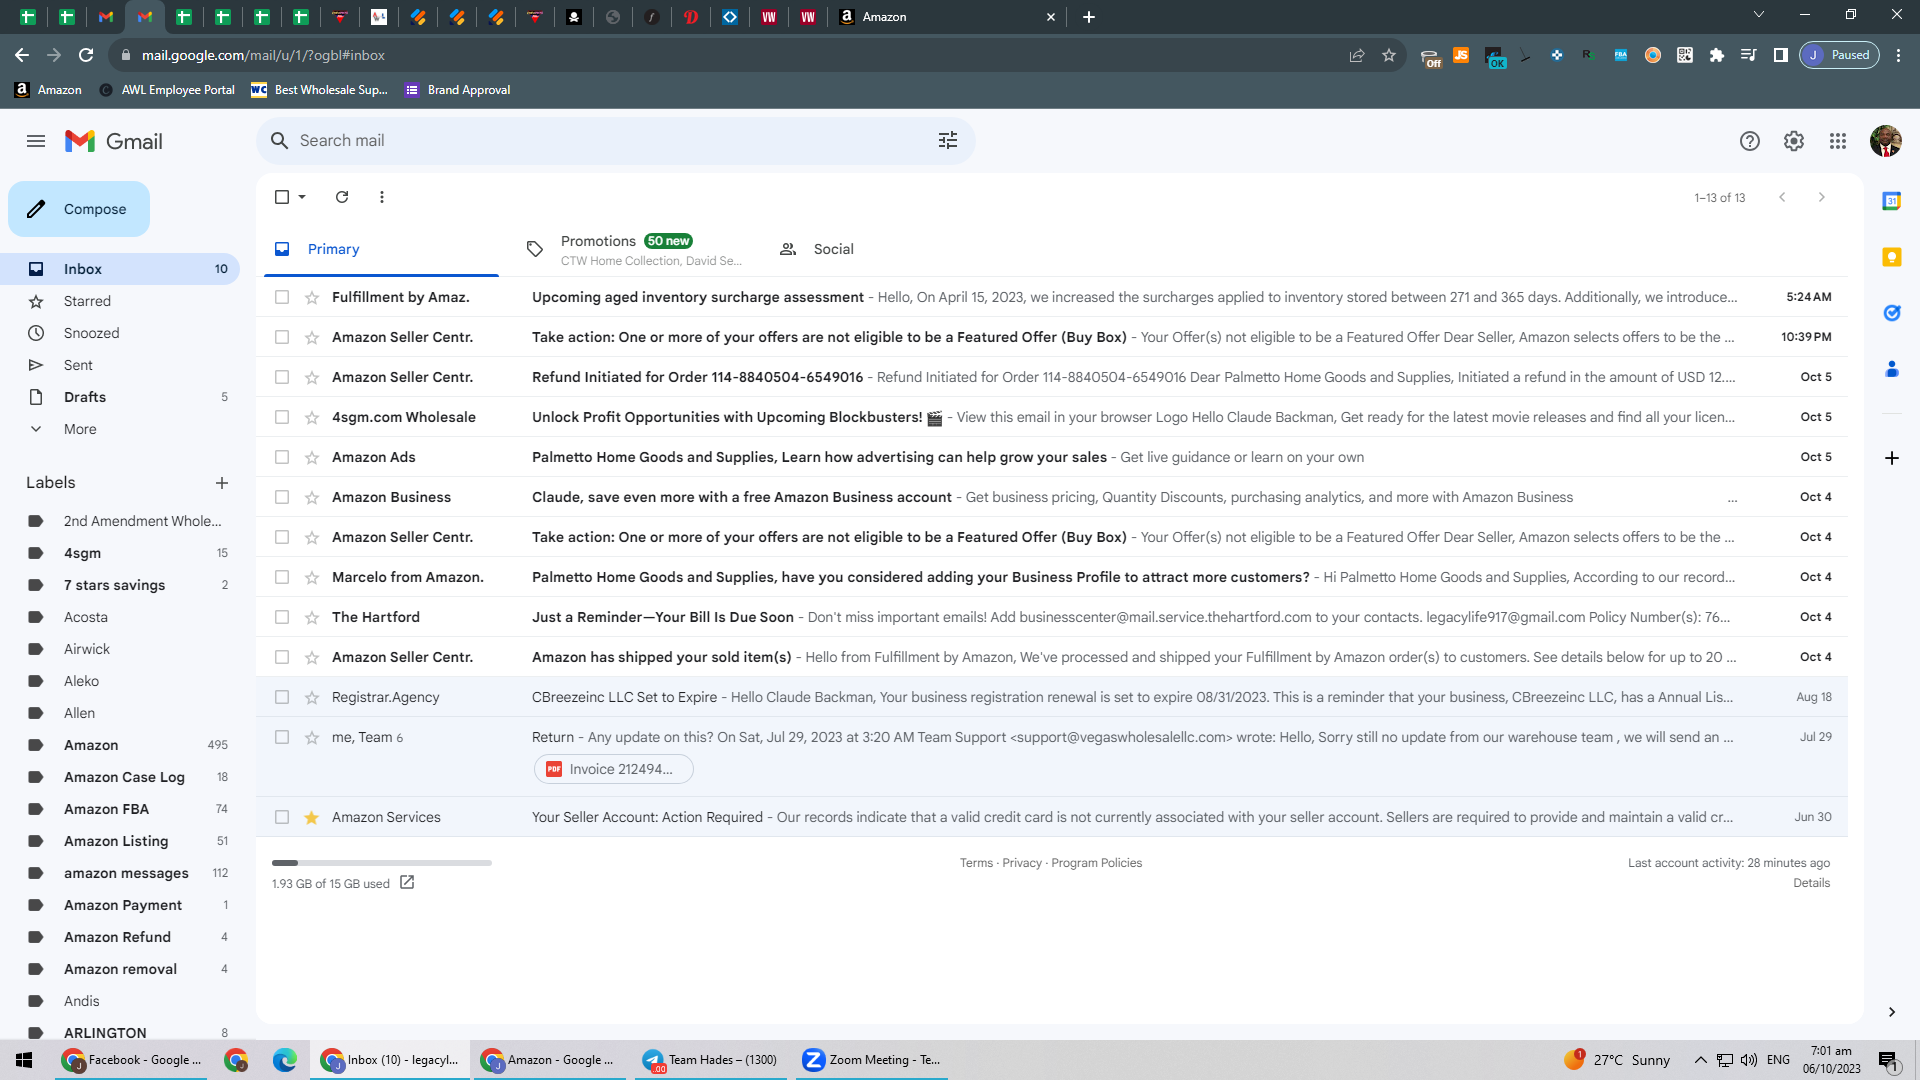Open the Gmail support help icon
The height and width of the screenshot is (1080, 1920).
coord(1750,141)
